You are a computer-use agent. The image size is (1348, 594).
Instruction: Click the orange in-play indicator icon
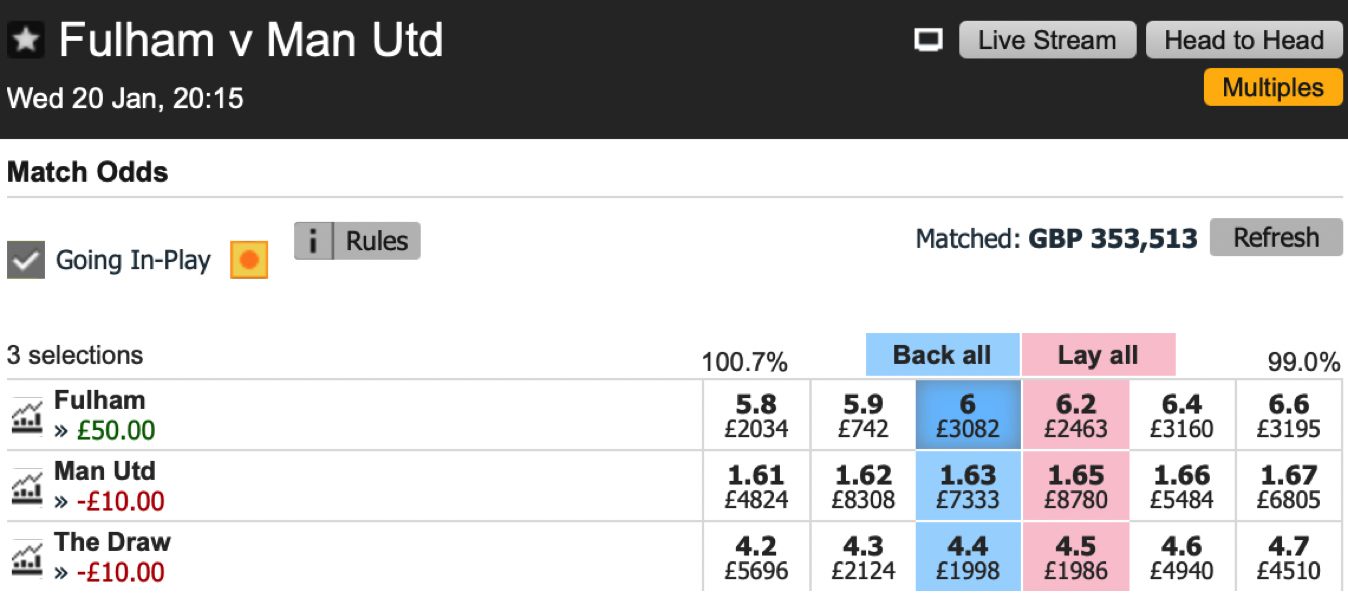click(249, 260)
